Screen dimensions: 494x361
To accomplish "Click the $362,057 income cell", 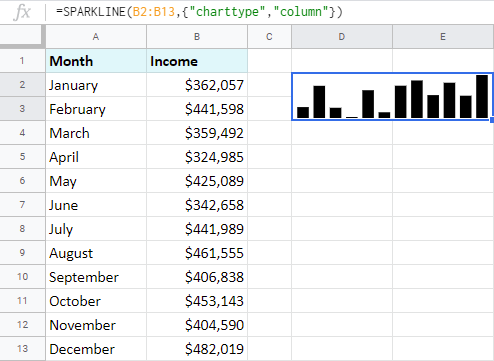I will point(197,85).
